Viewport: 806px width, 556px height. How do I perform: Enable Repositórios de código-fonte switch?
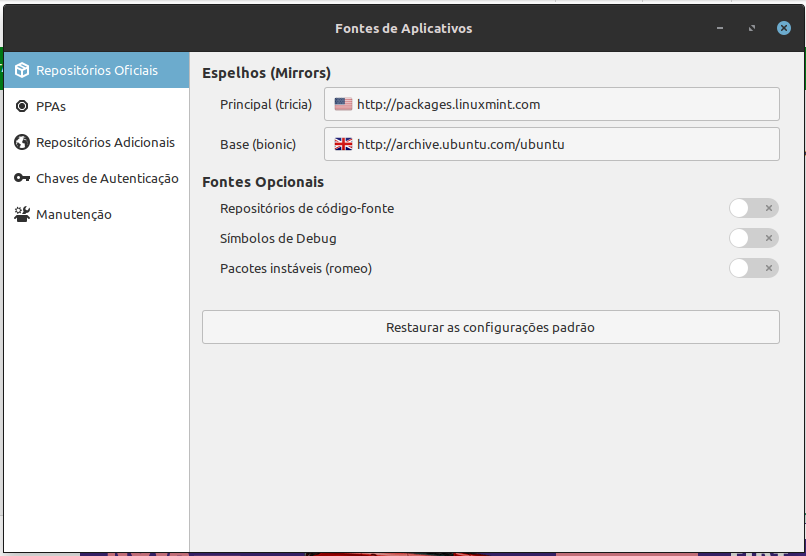point(754,208)
